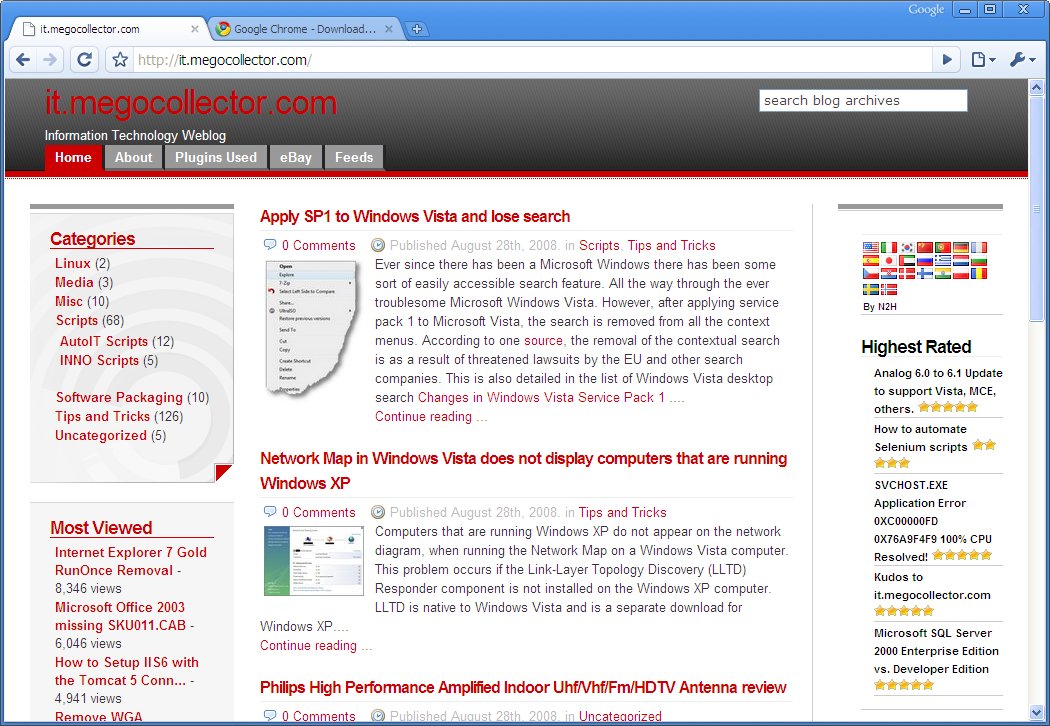
Task: Click the scrollbar up arrow
Action: pyautogui.click(x=1036, y=87)
